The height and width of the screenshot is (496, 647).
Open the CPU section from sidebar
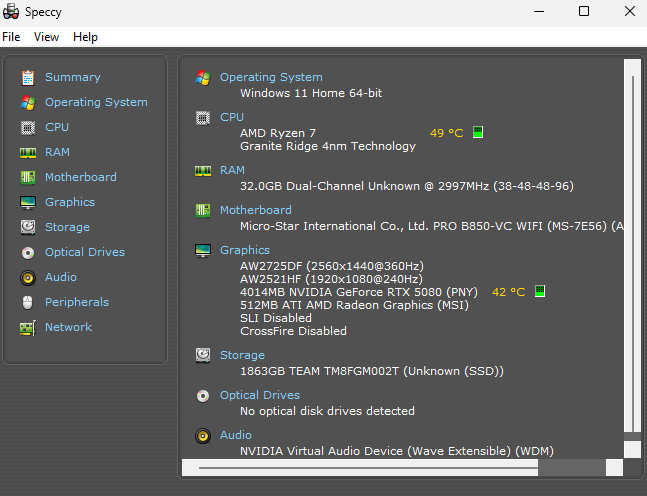tap(57, 127)
